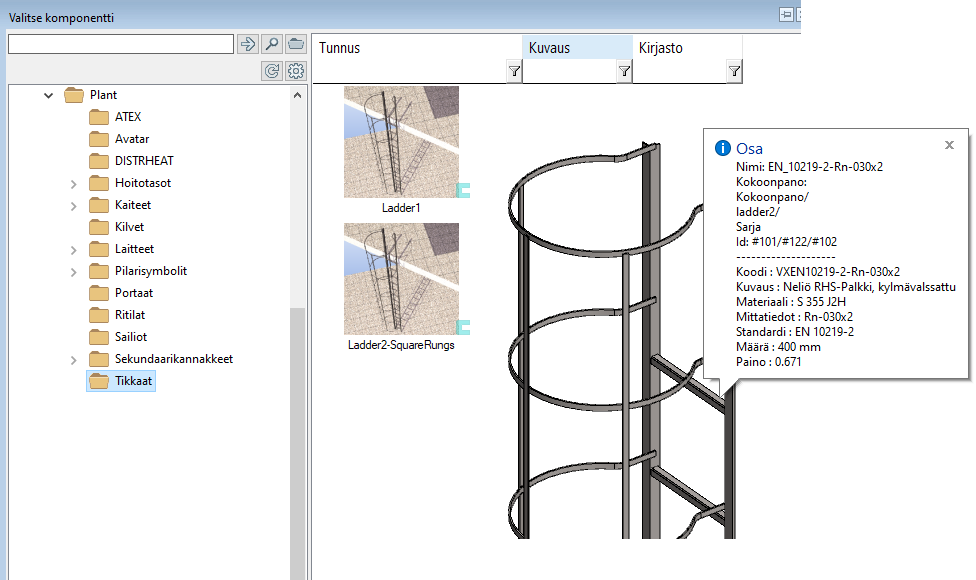Click the filter icon under Tunnus

[x=514, y=71]
